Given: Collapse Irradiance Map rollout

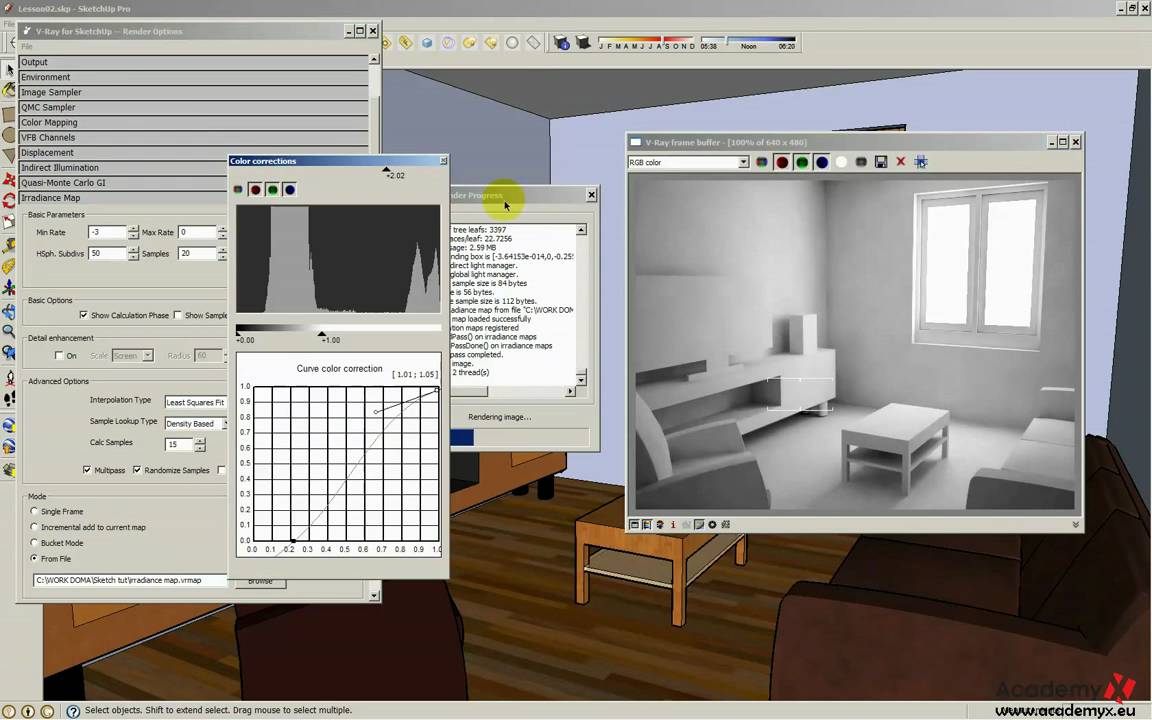Looking at the screenshot, I should pyautogui.click(x=123, y=198).
